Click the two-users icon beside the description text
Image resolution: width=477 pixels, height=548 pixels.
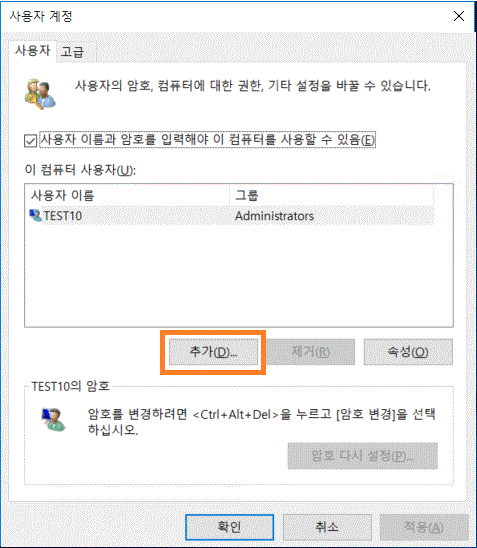click(x=39, y=94)
